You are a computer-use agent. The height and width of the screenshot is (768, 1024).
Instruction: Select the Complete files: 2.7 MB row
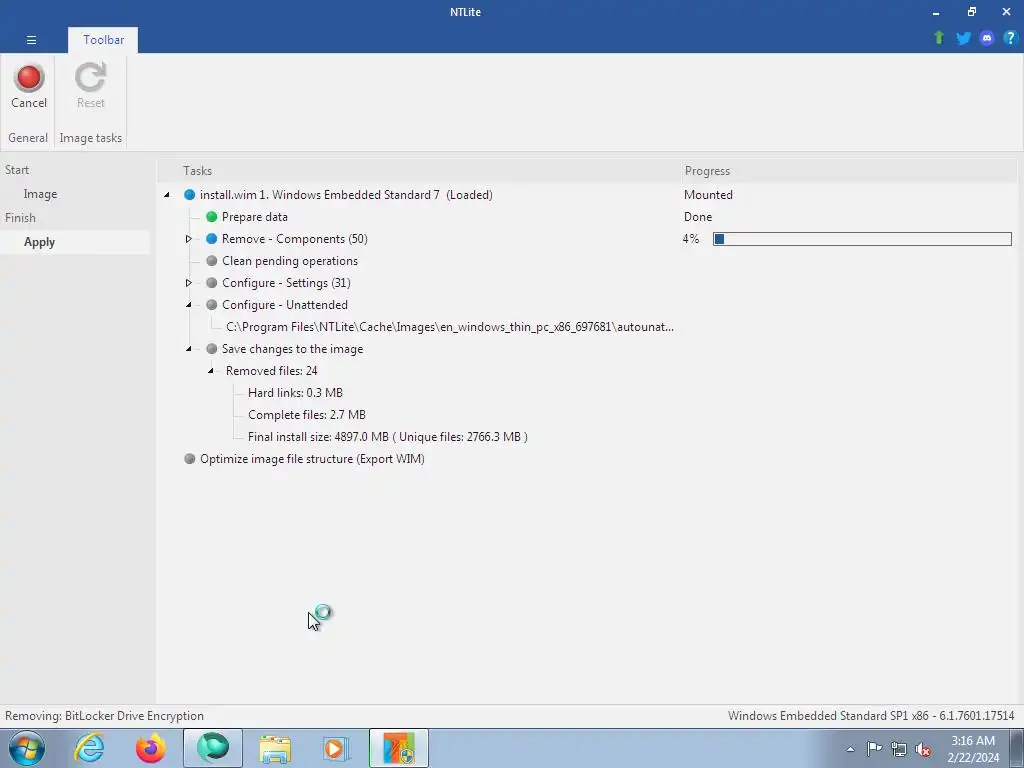[x=307, y=415]
